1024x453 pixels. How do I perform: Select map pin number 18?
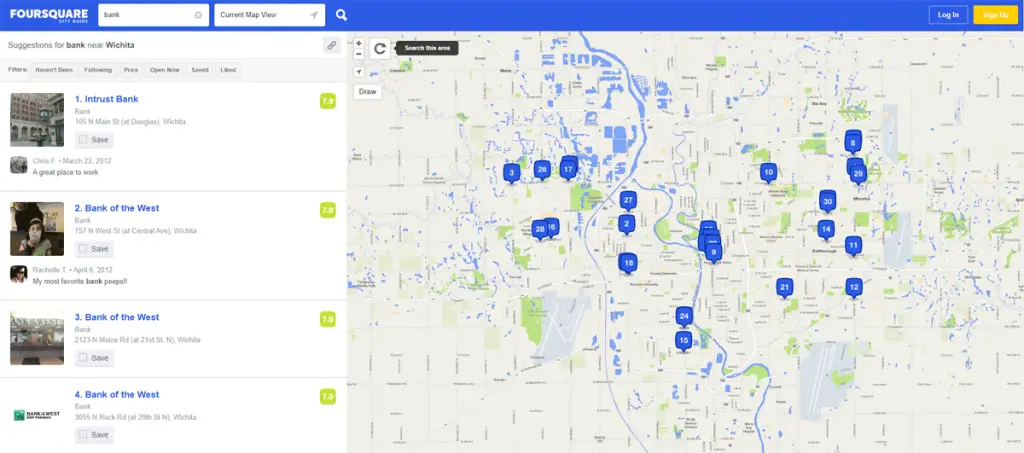coord(628,264)
